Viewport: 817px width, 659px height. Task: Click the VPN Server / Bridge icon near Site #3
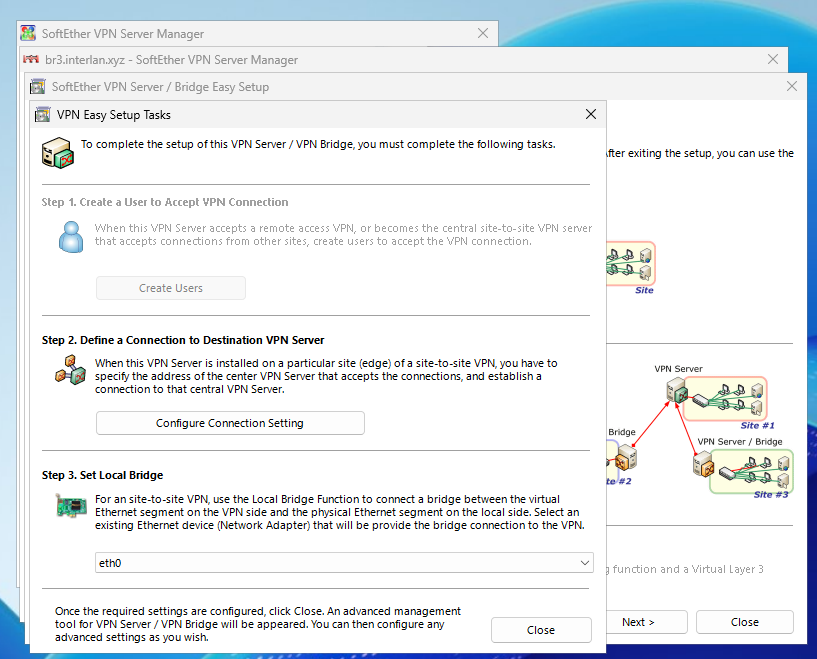tap(703, 465)
